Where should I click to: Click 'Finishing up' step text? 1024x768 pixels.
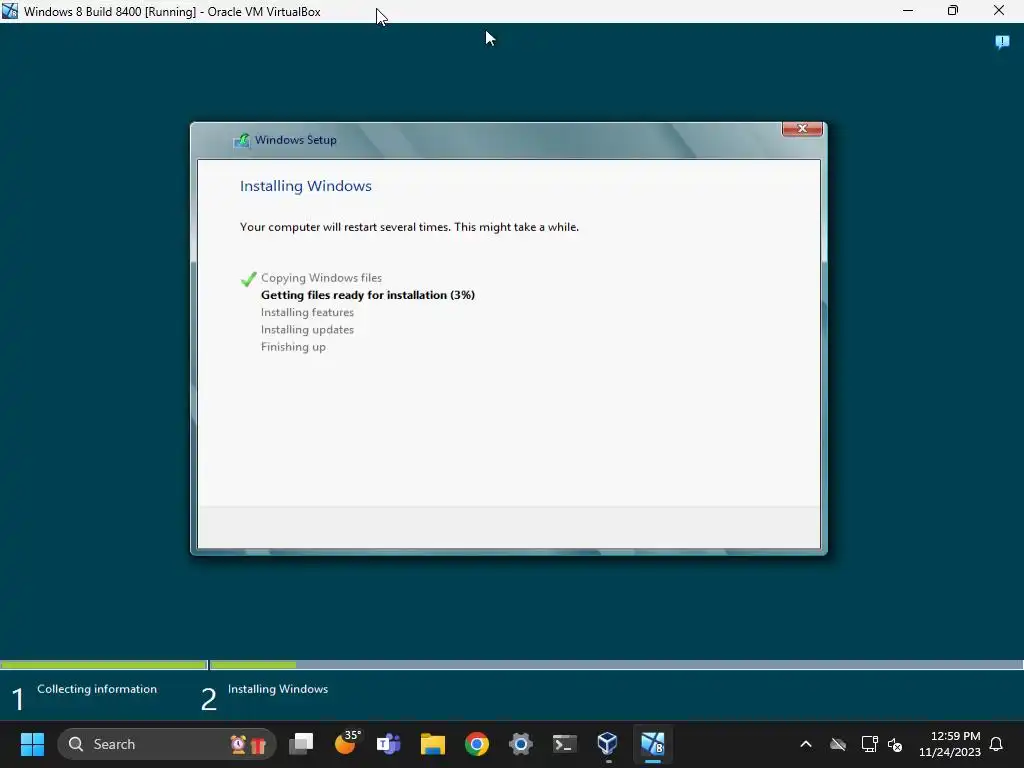293,347
